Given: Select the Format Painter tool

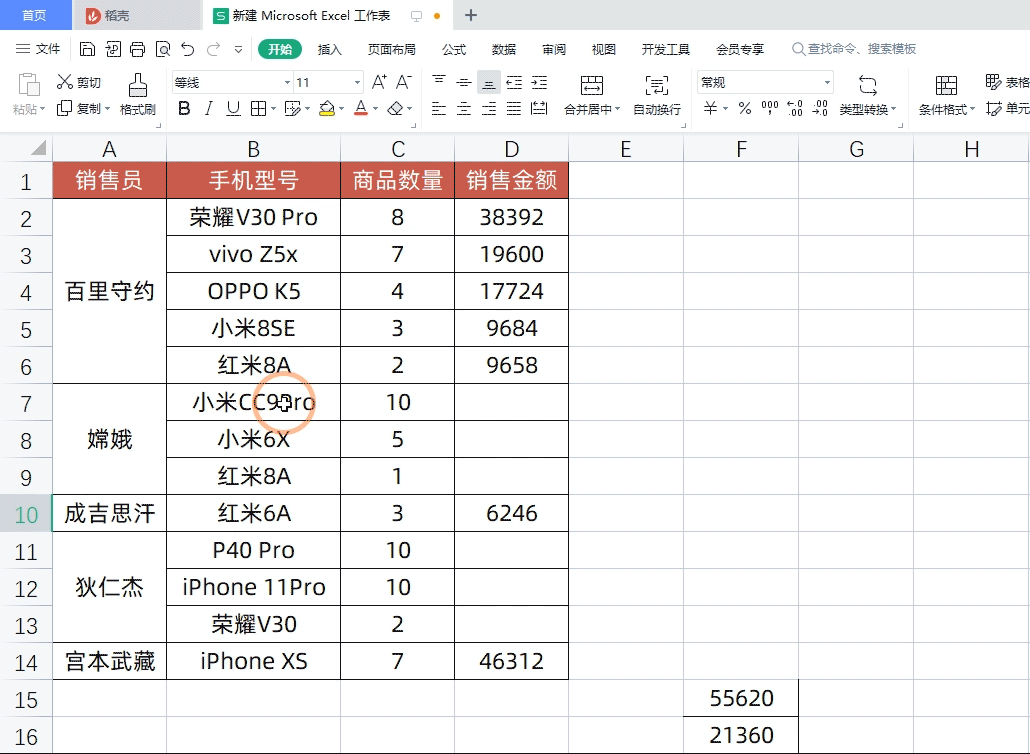Looking at the screenshot, I should coord(138,92).
